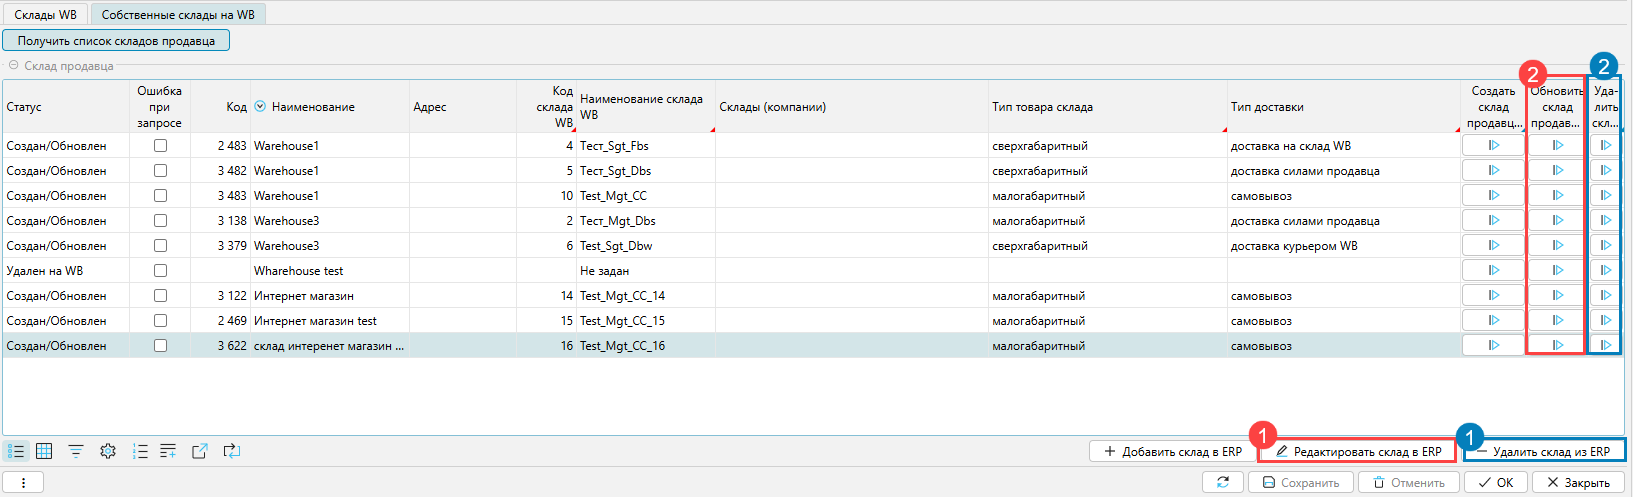Viewport: 1633px width, 497px height.
Task: Open the filter funnel icon
Action: tap(76, 452)
